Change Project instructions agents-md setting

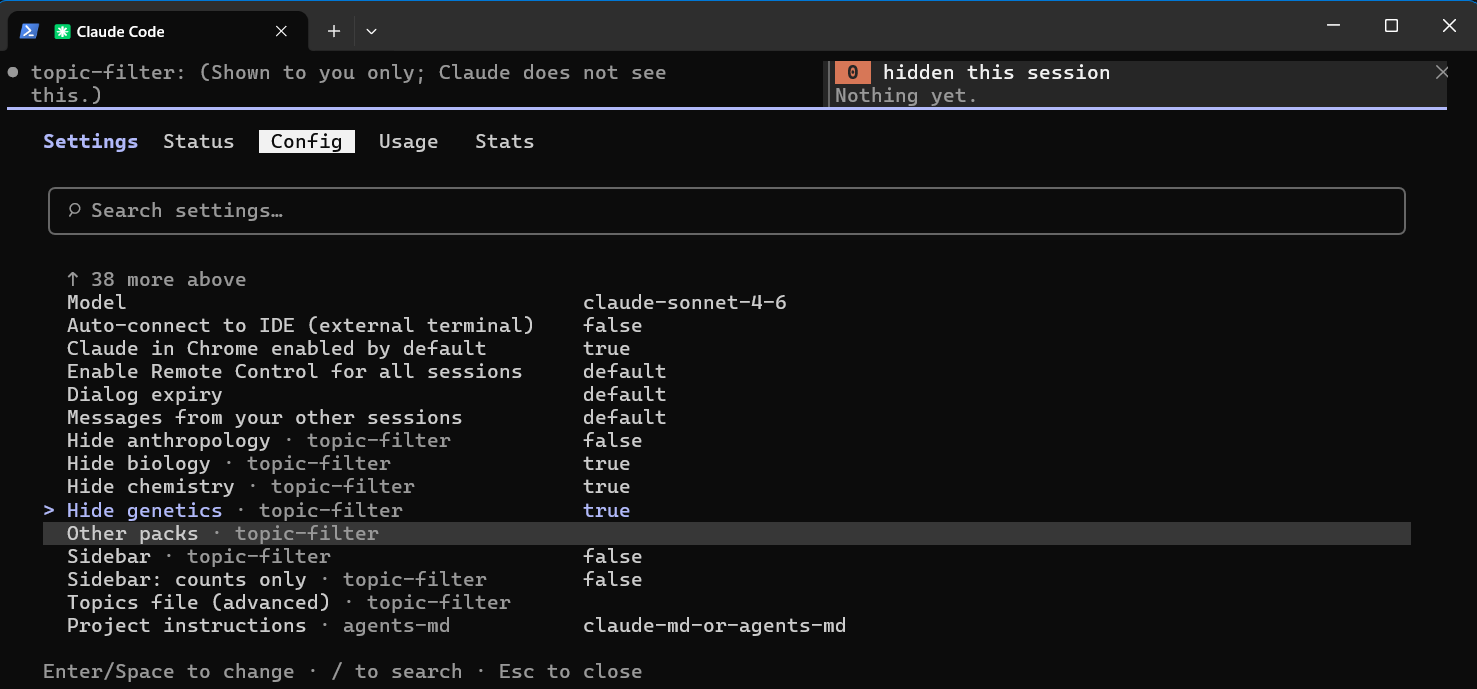click(727, 625)
